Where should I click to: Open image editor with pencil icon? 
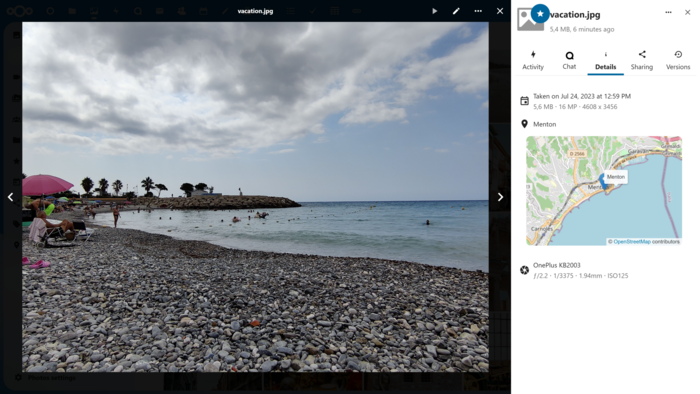456,11
